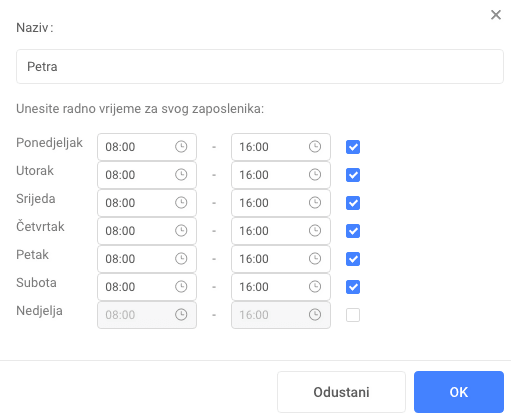Confirm with the OK button
511x418 pixels.
click(x=459, y=392)
